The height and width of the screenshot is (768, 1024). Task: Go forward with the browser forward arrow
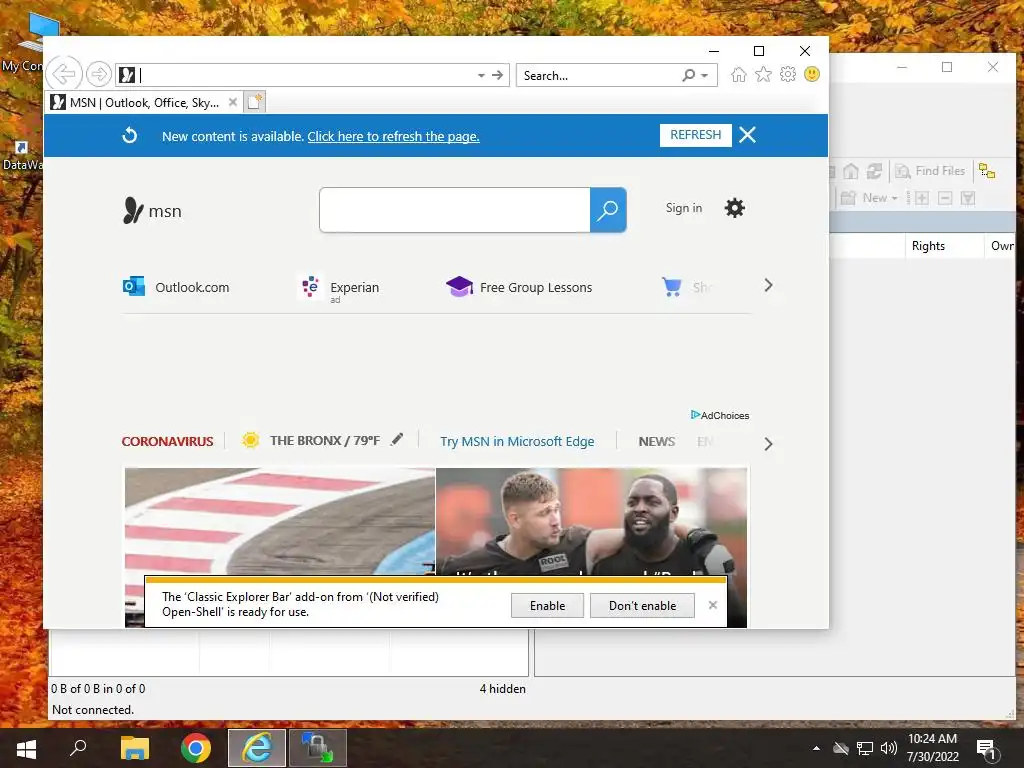pos(99,74)
